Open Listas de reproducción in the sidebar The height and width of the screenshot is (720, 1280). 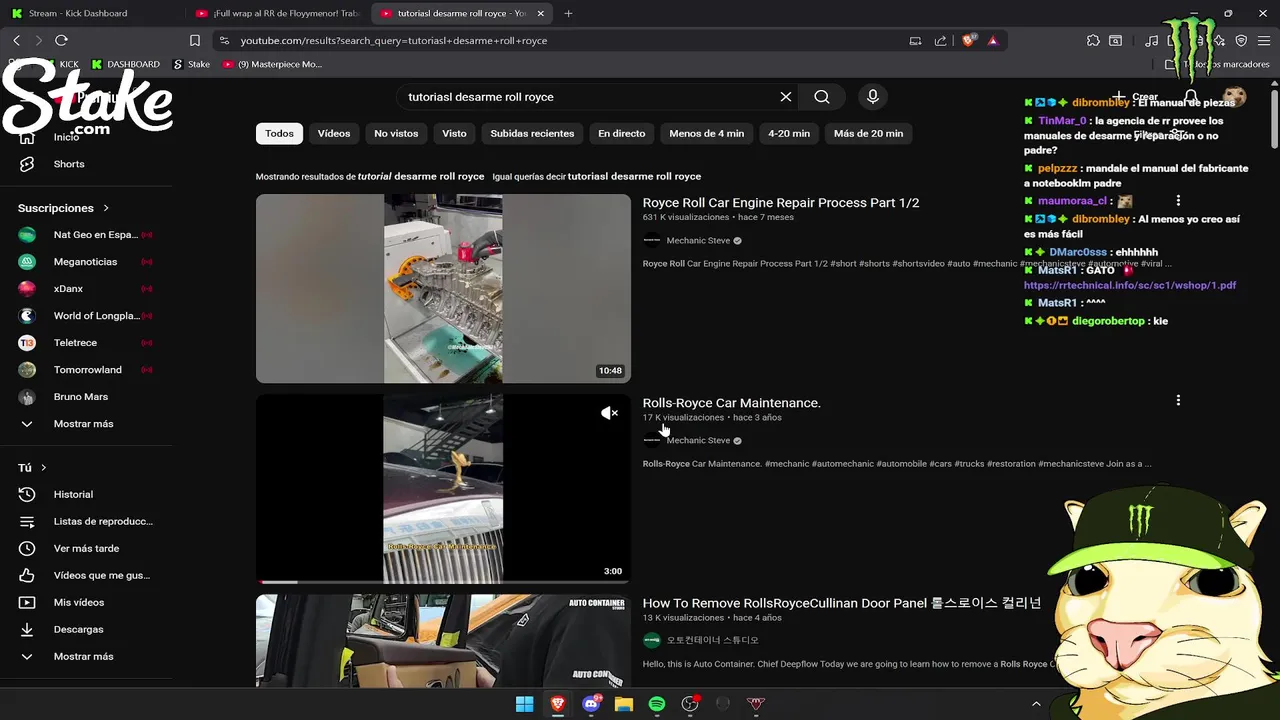coord(86,521)
